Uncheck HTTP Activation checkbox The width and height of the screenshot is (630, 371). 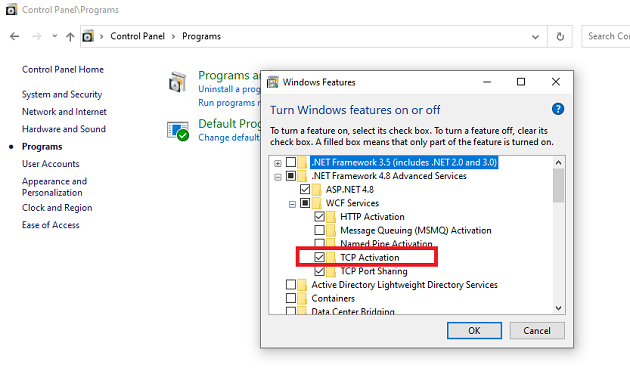[x=319, y=217]
